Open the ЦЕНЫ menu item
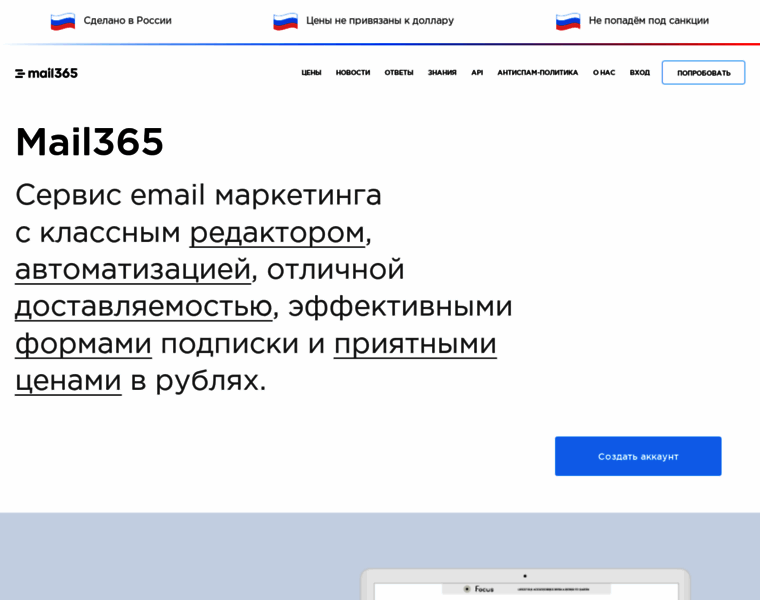This screenshot has width=760, height=600. [x=311, y=73]
